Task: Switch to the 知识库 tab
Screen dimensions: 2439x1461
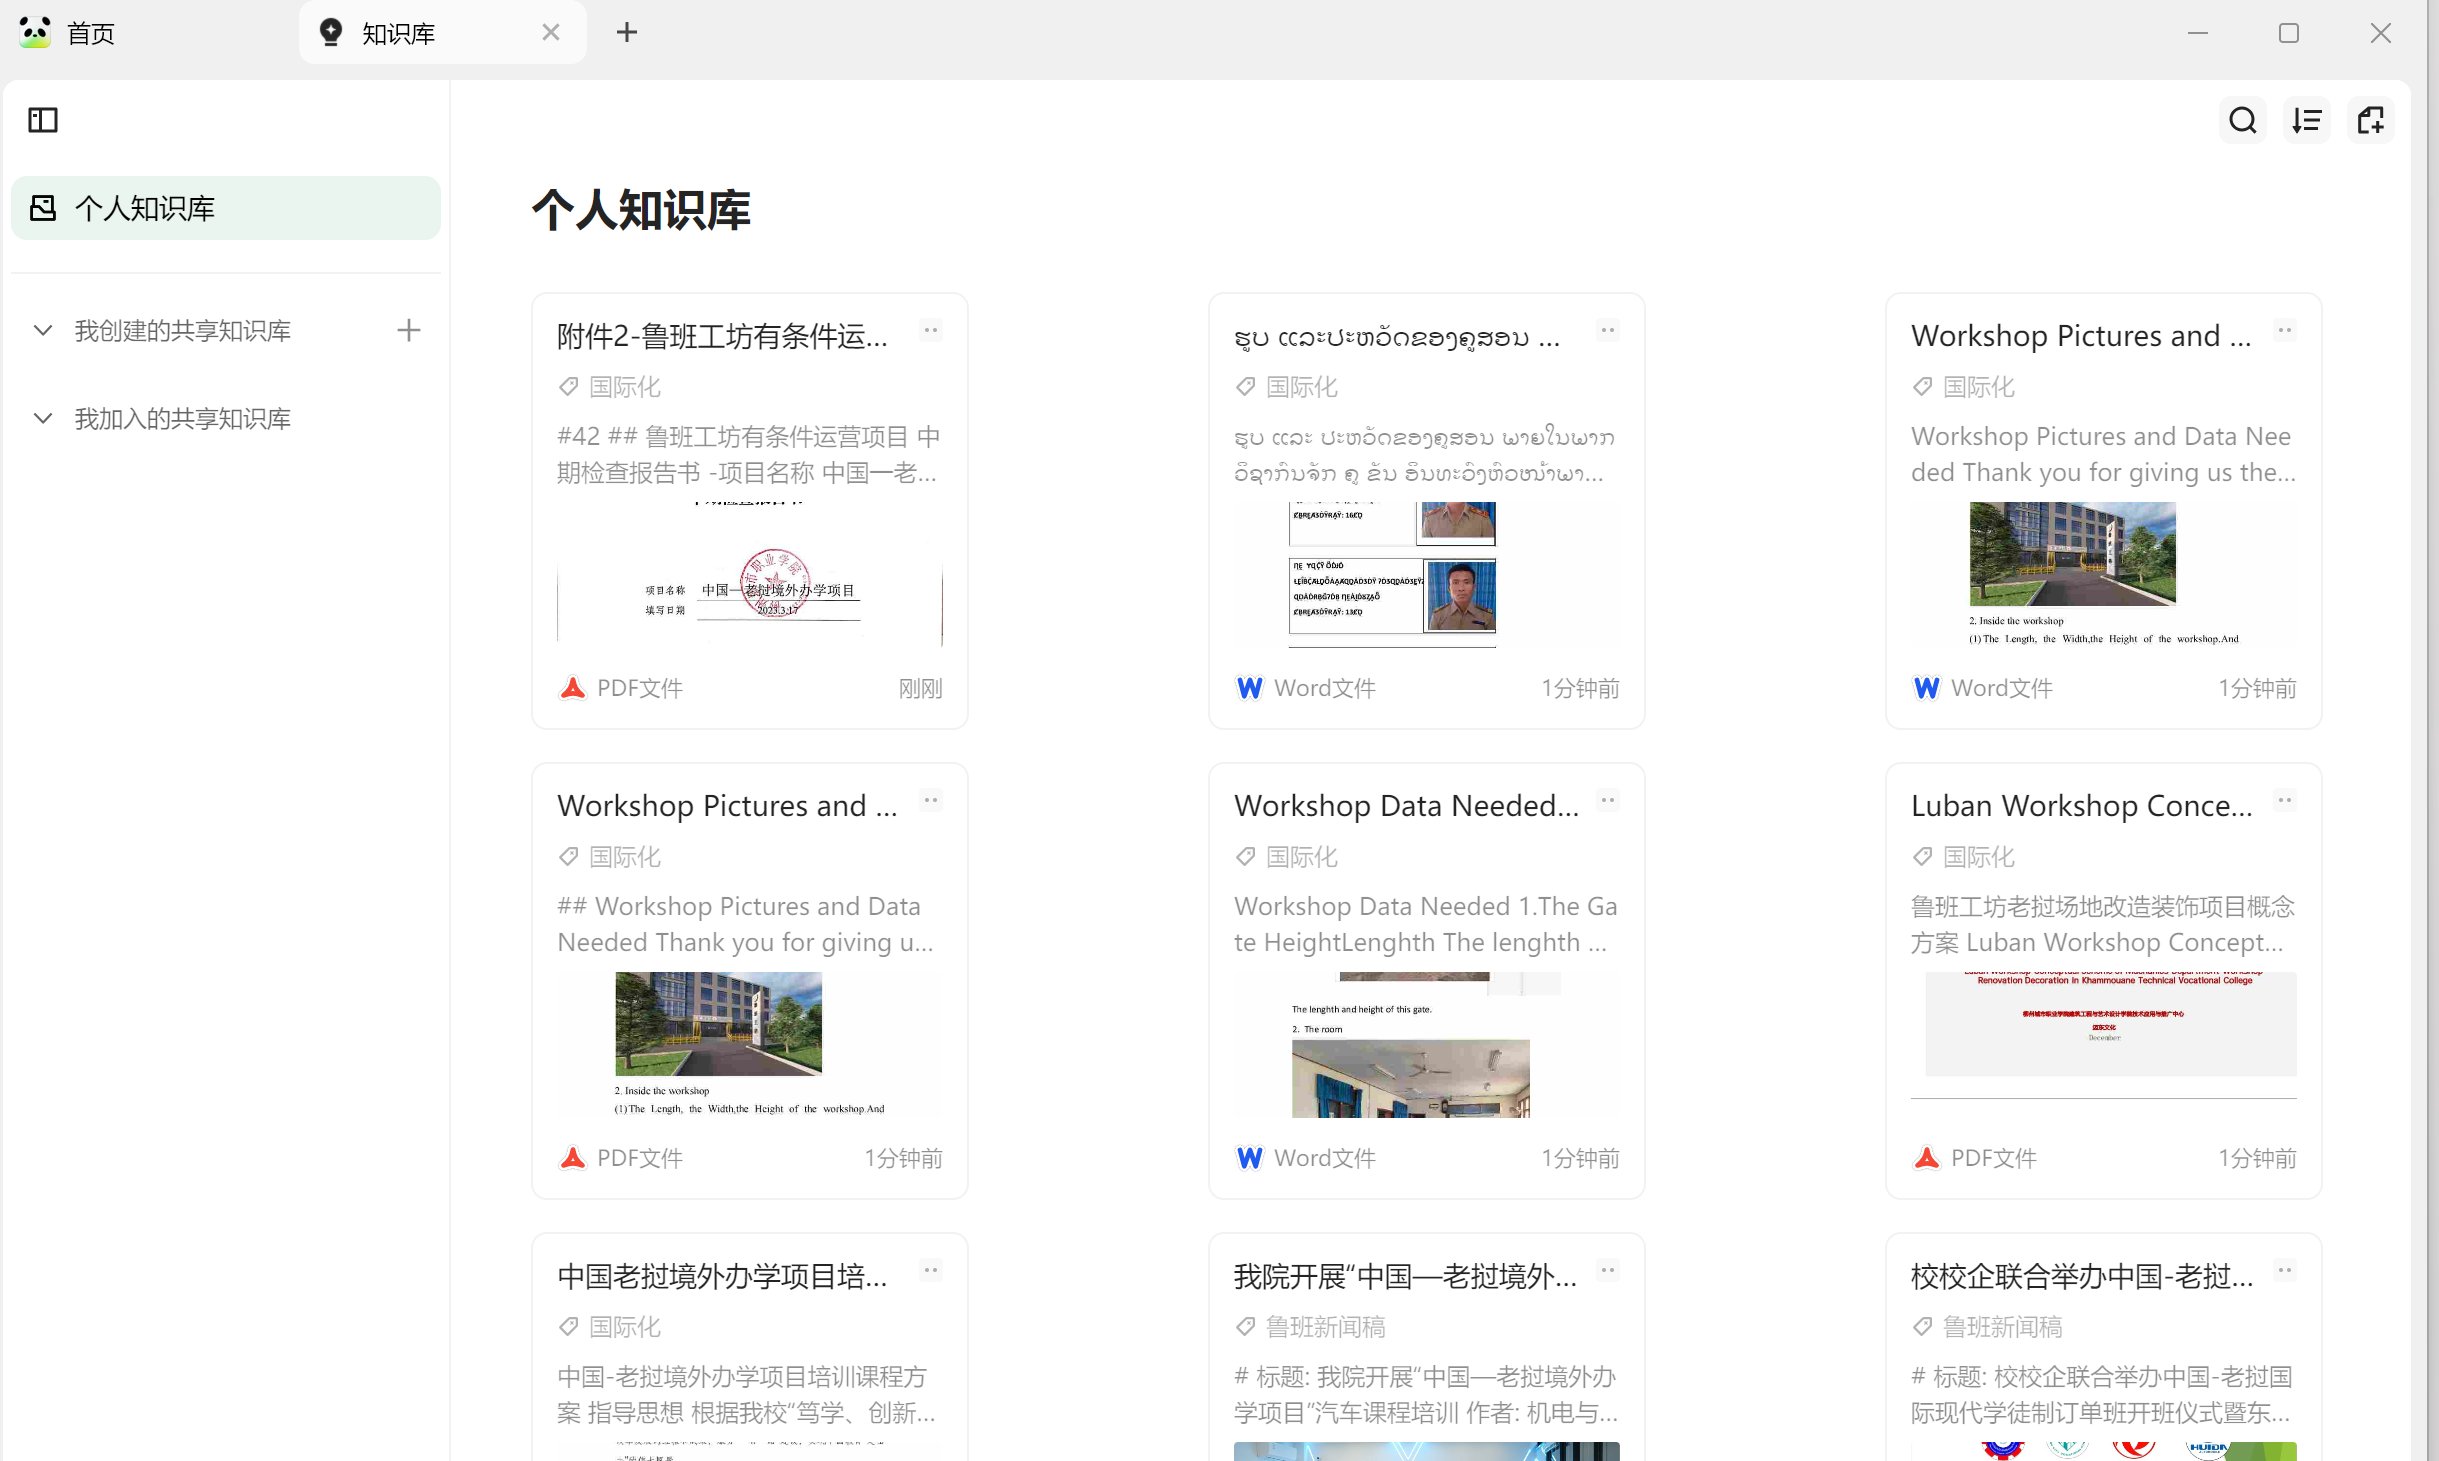Action: click(x=398, y=33)
